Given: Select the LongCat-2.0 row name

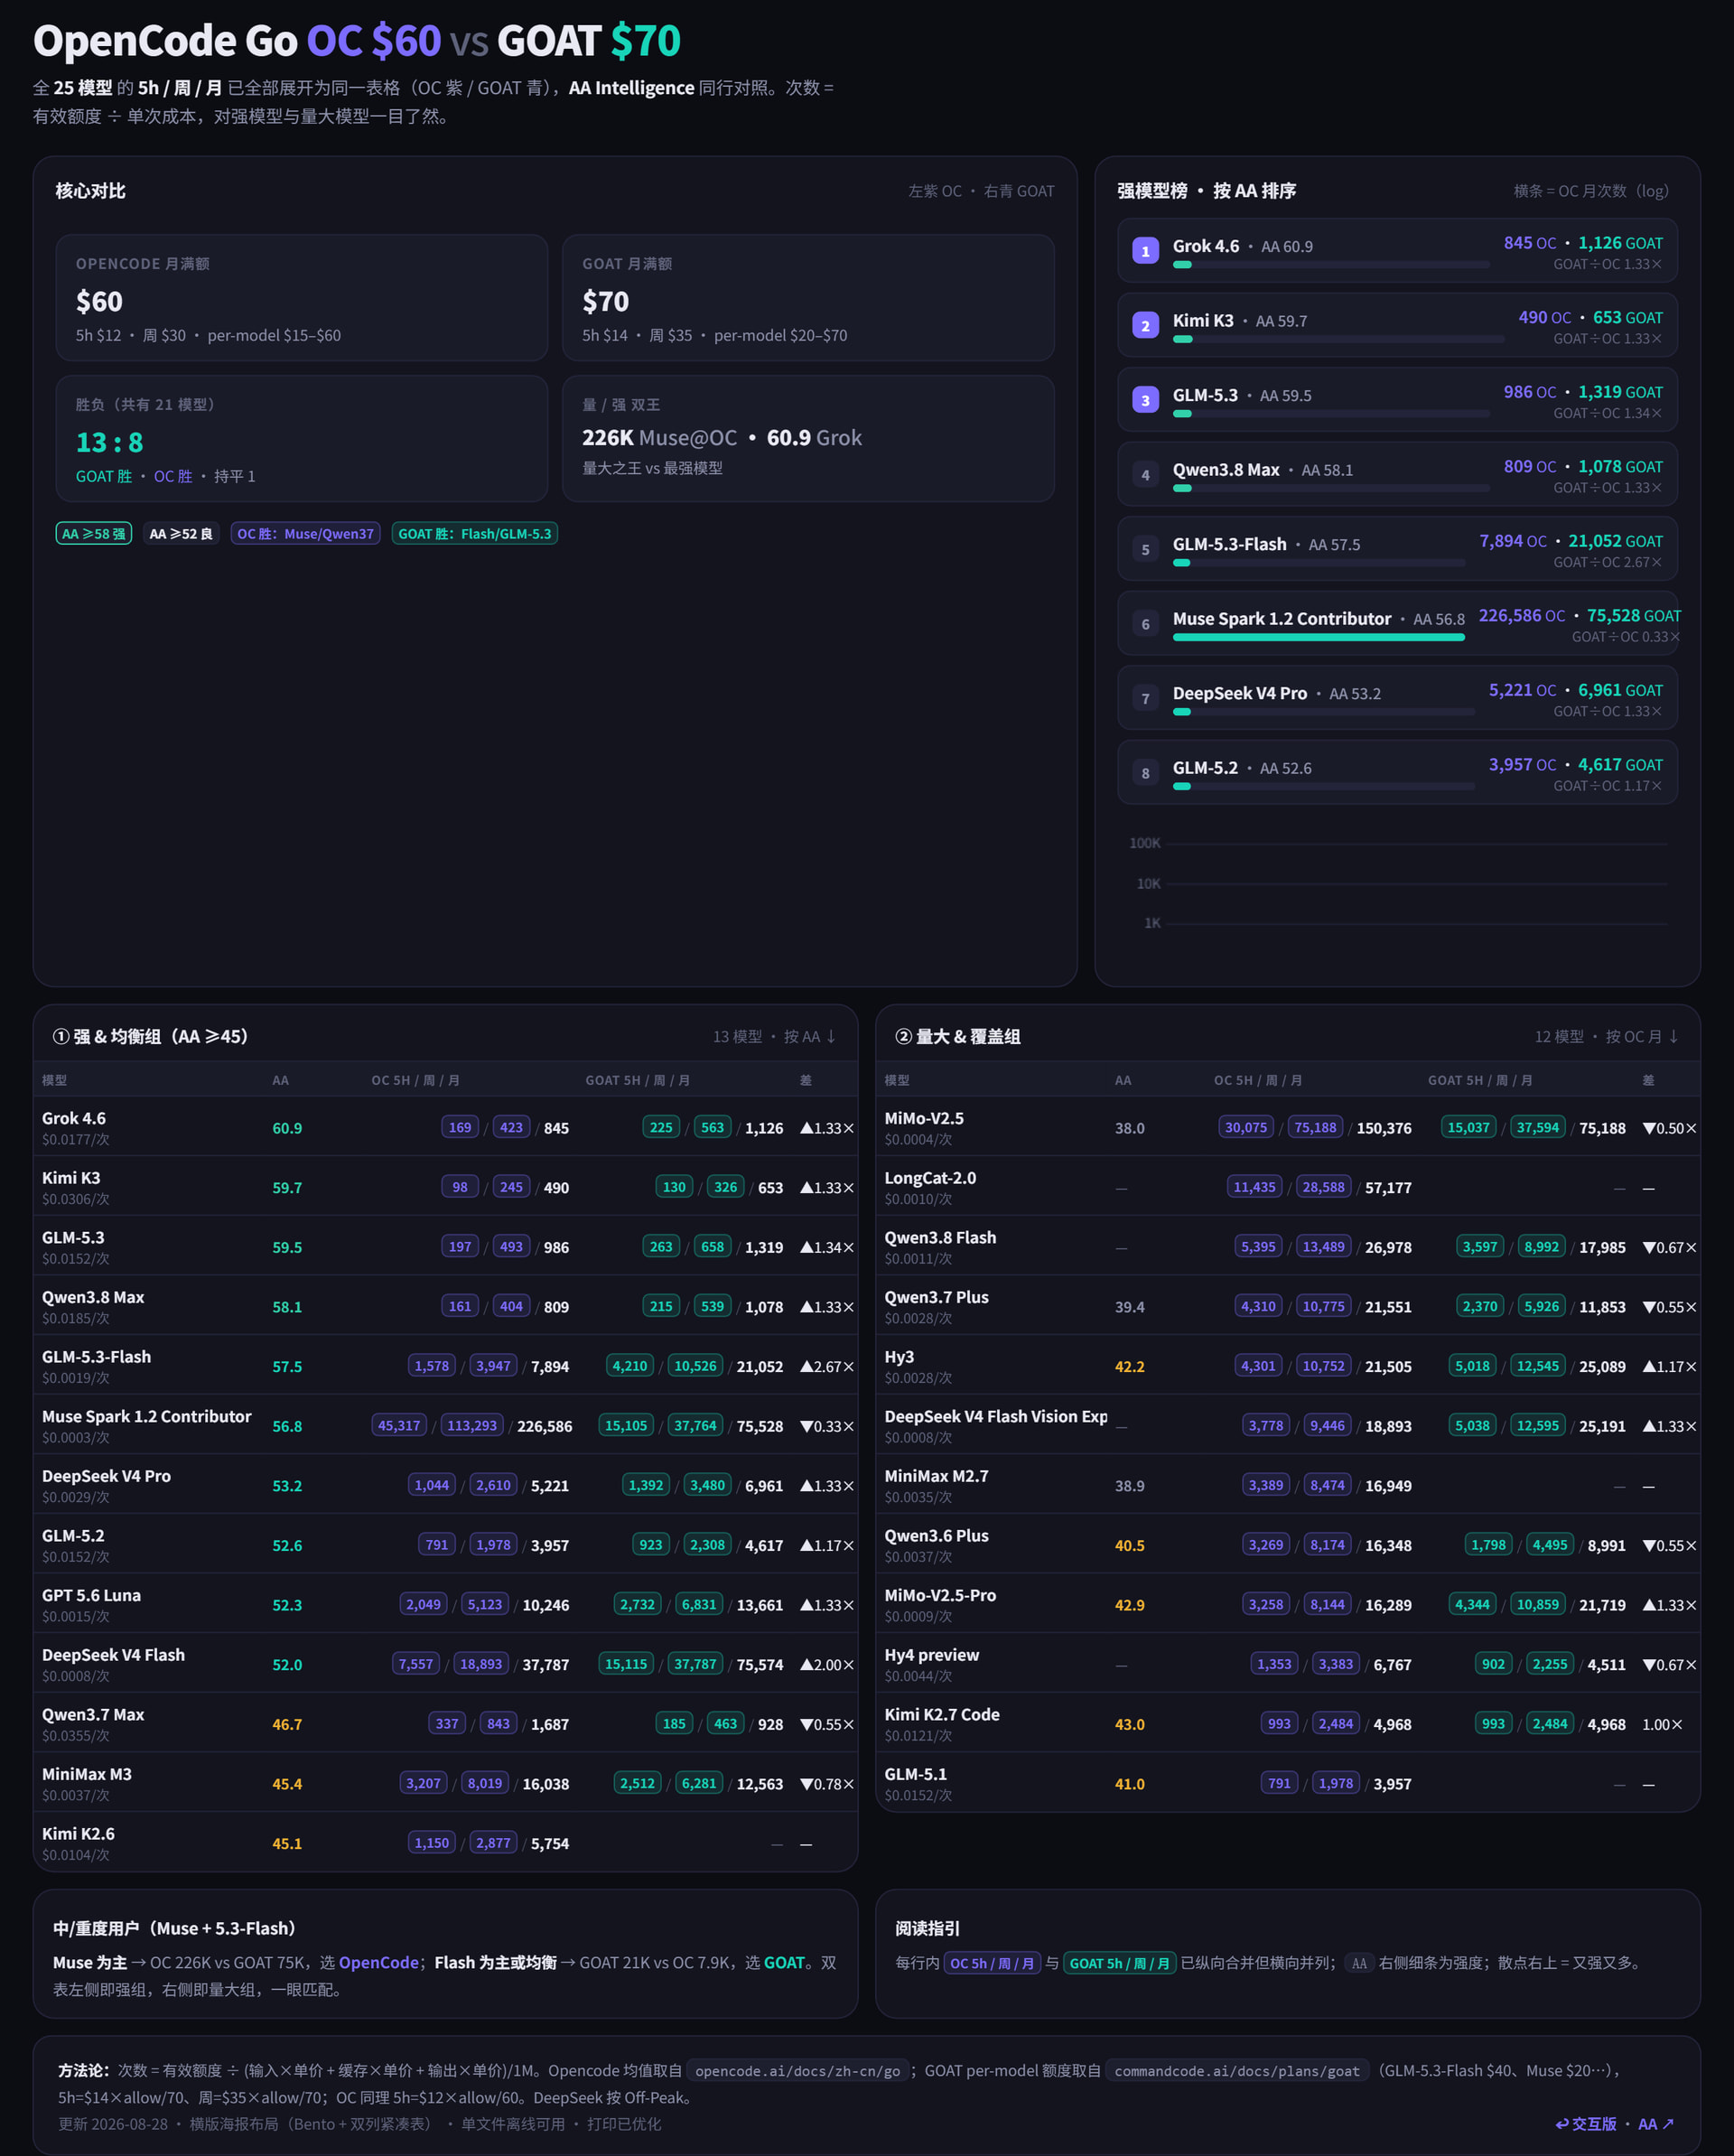Looking at the screenshot, I should click(x=930, y=1178).
